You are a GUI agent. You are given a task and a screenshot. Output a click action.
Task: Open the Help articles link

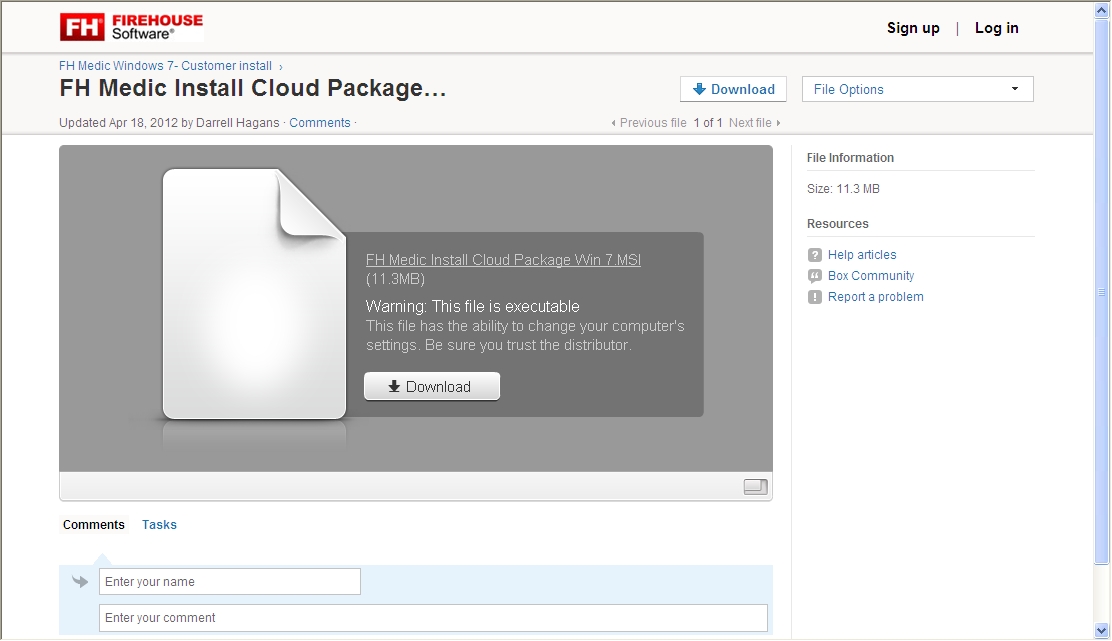tap(862, 255)
